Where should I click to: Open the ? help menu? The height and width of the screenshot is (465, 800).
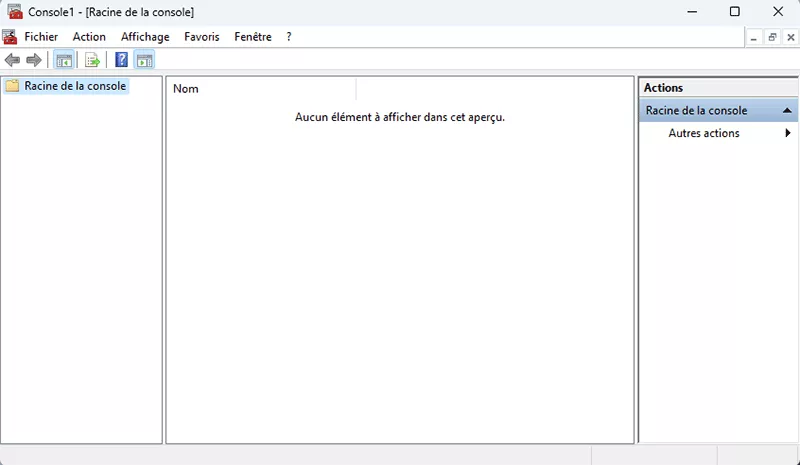[x=289, y=37]
